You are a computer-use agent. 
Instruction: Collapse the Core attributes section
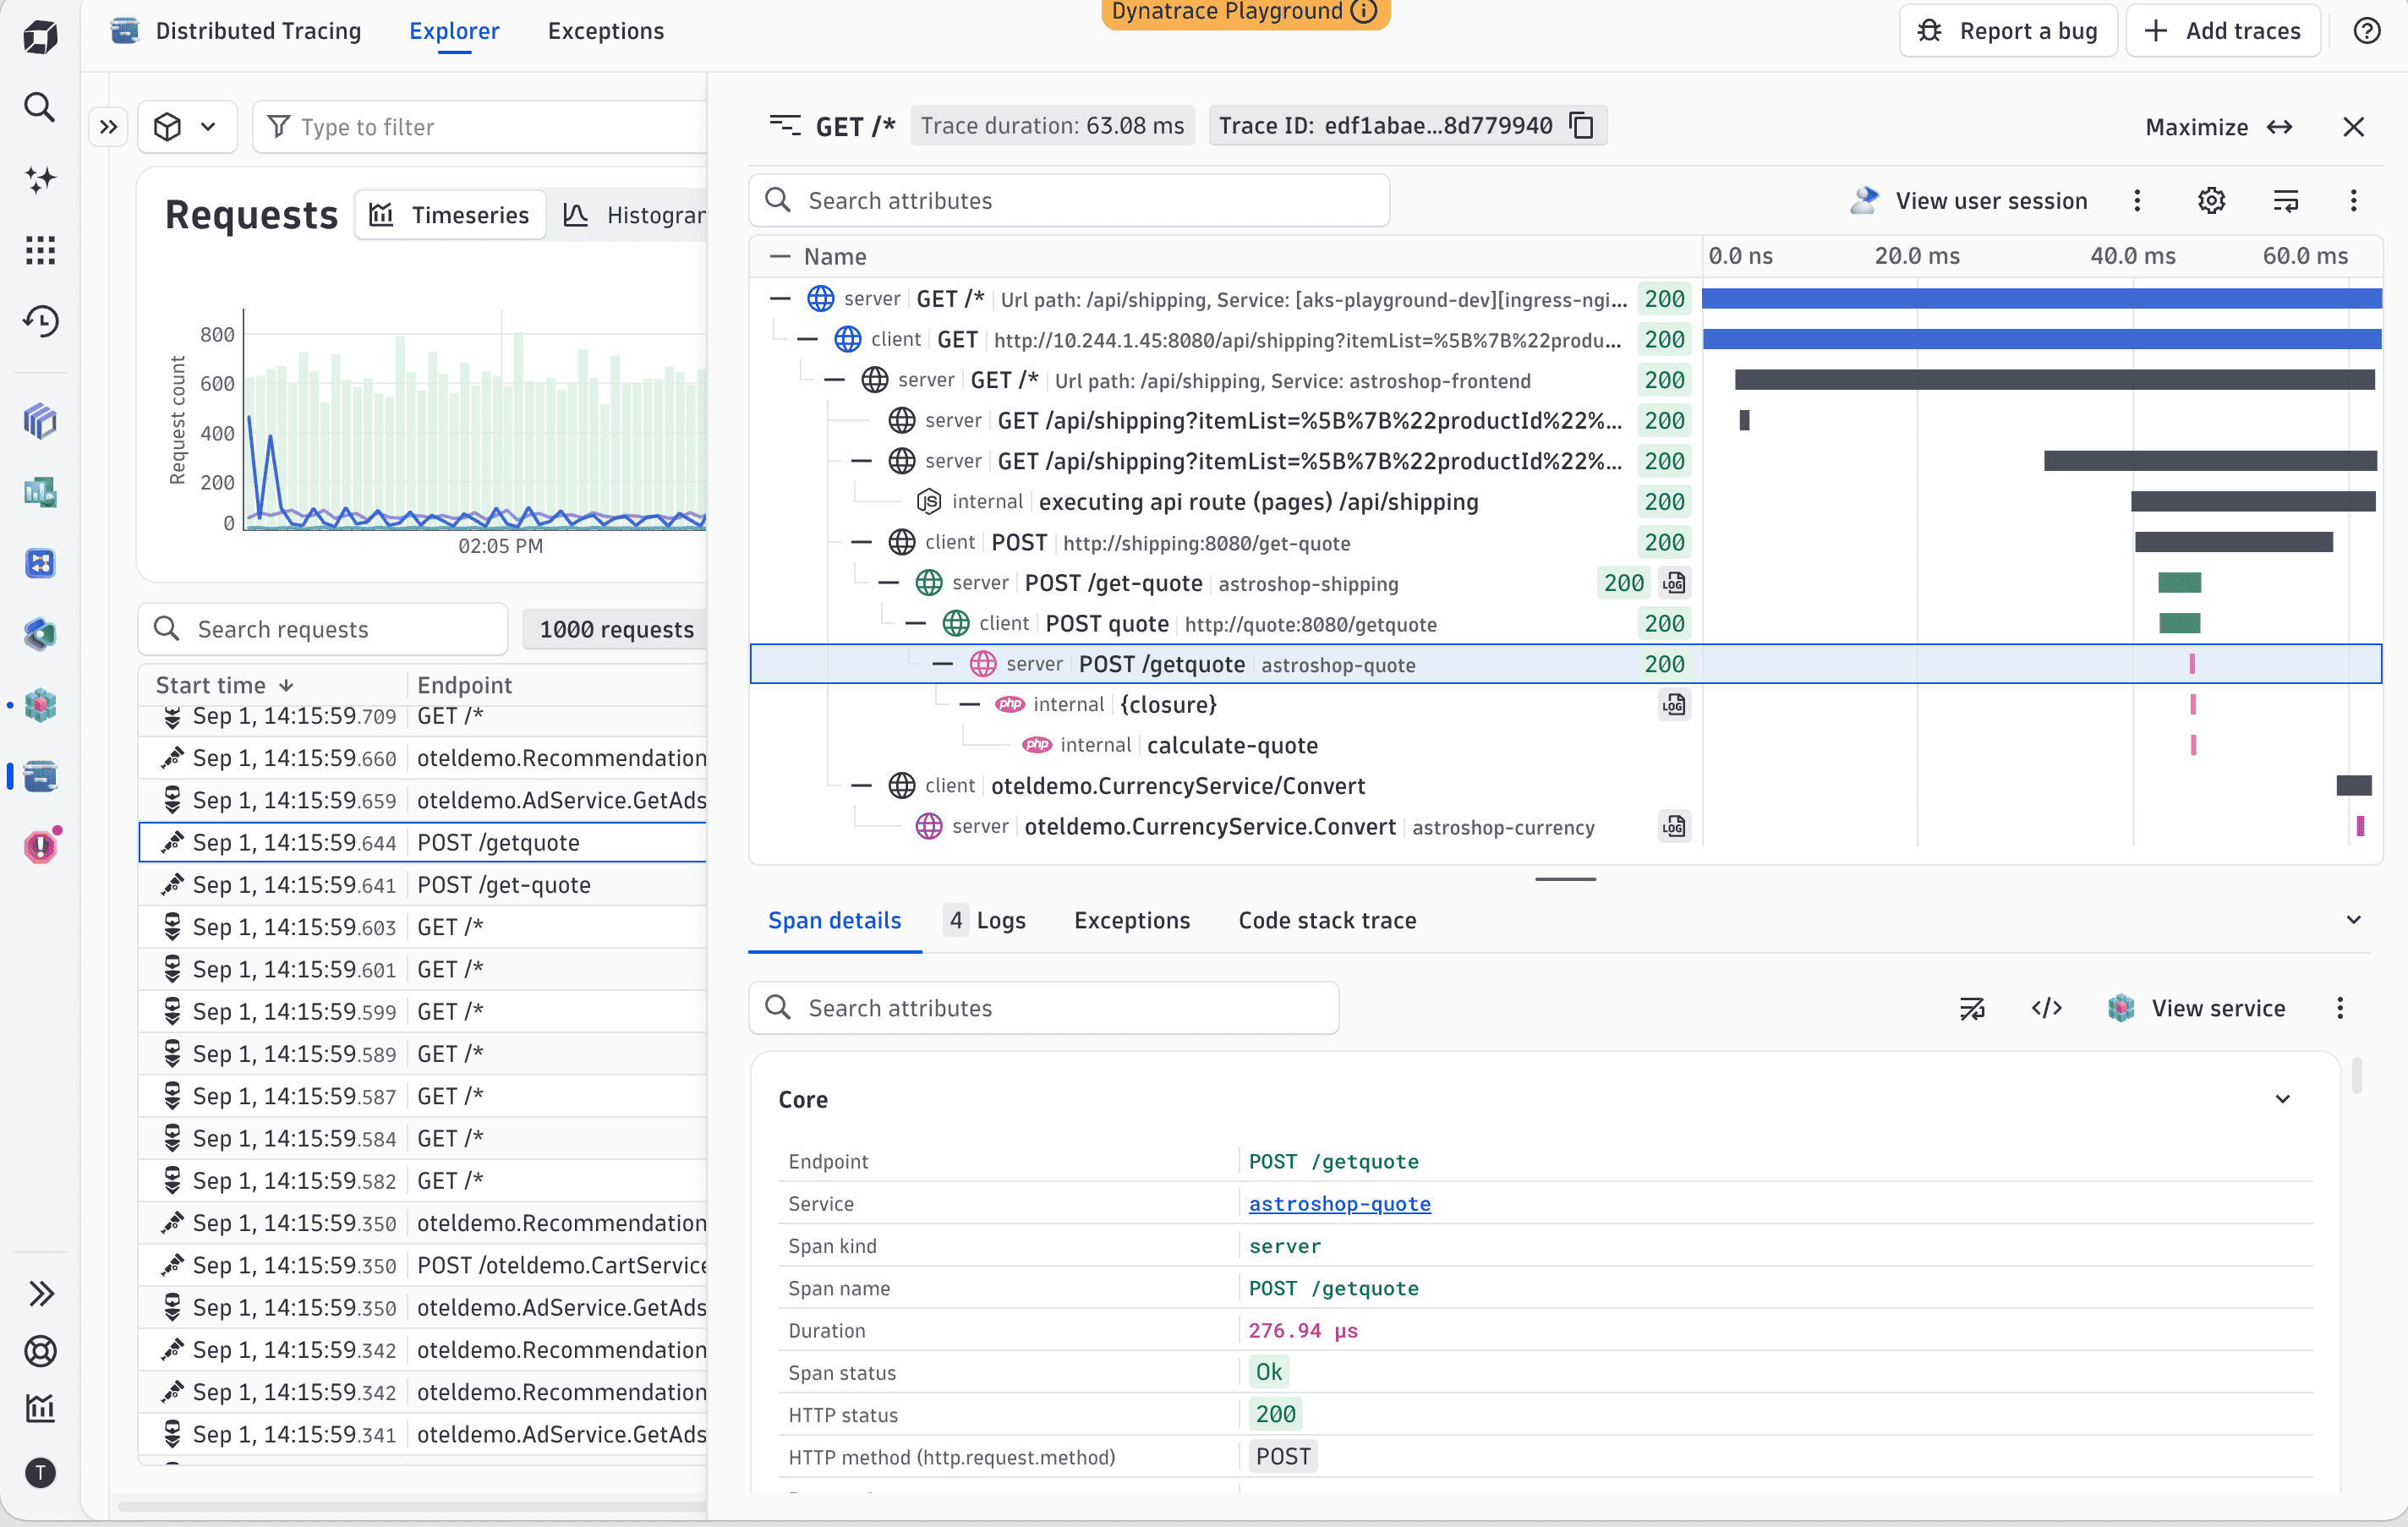tap(2283, 1099)
